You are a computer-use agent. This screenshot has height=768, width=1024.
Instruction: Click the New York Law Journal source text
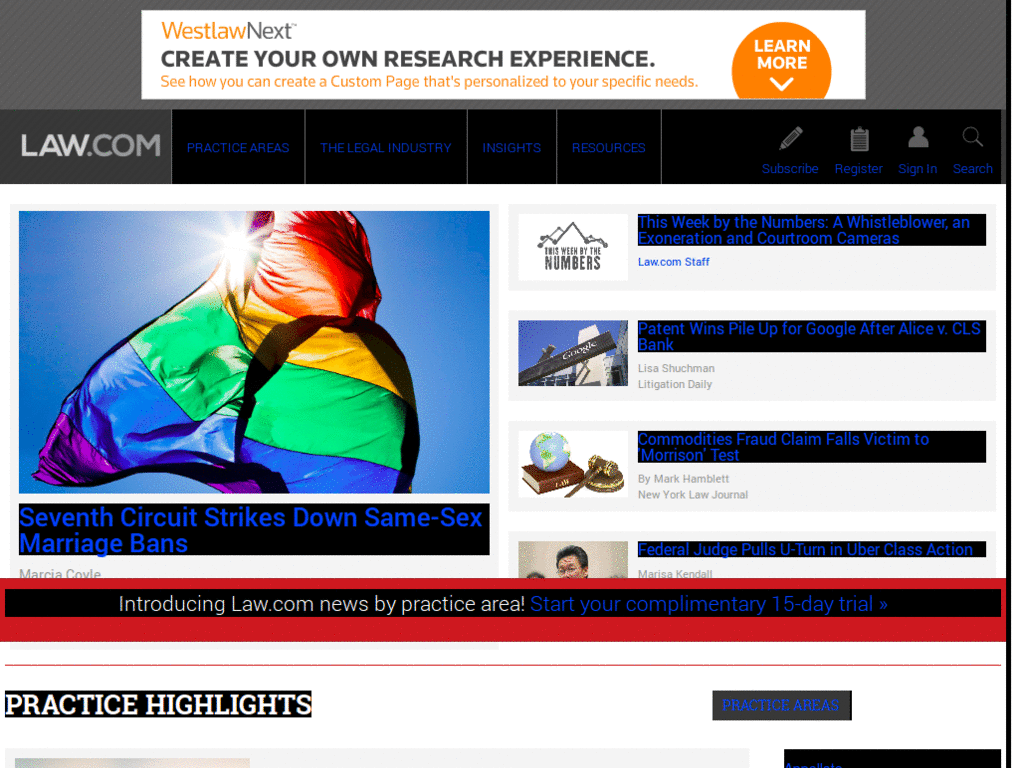(692, 494)
